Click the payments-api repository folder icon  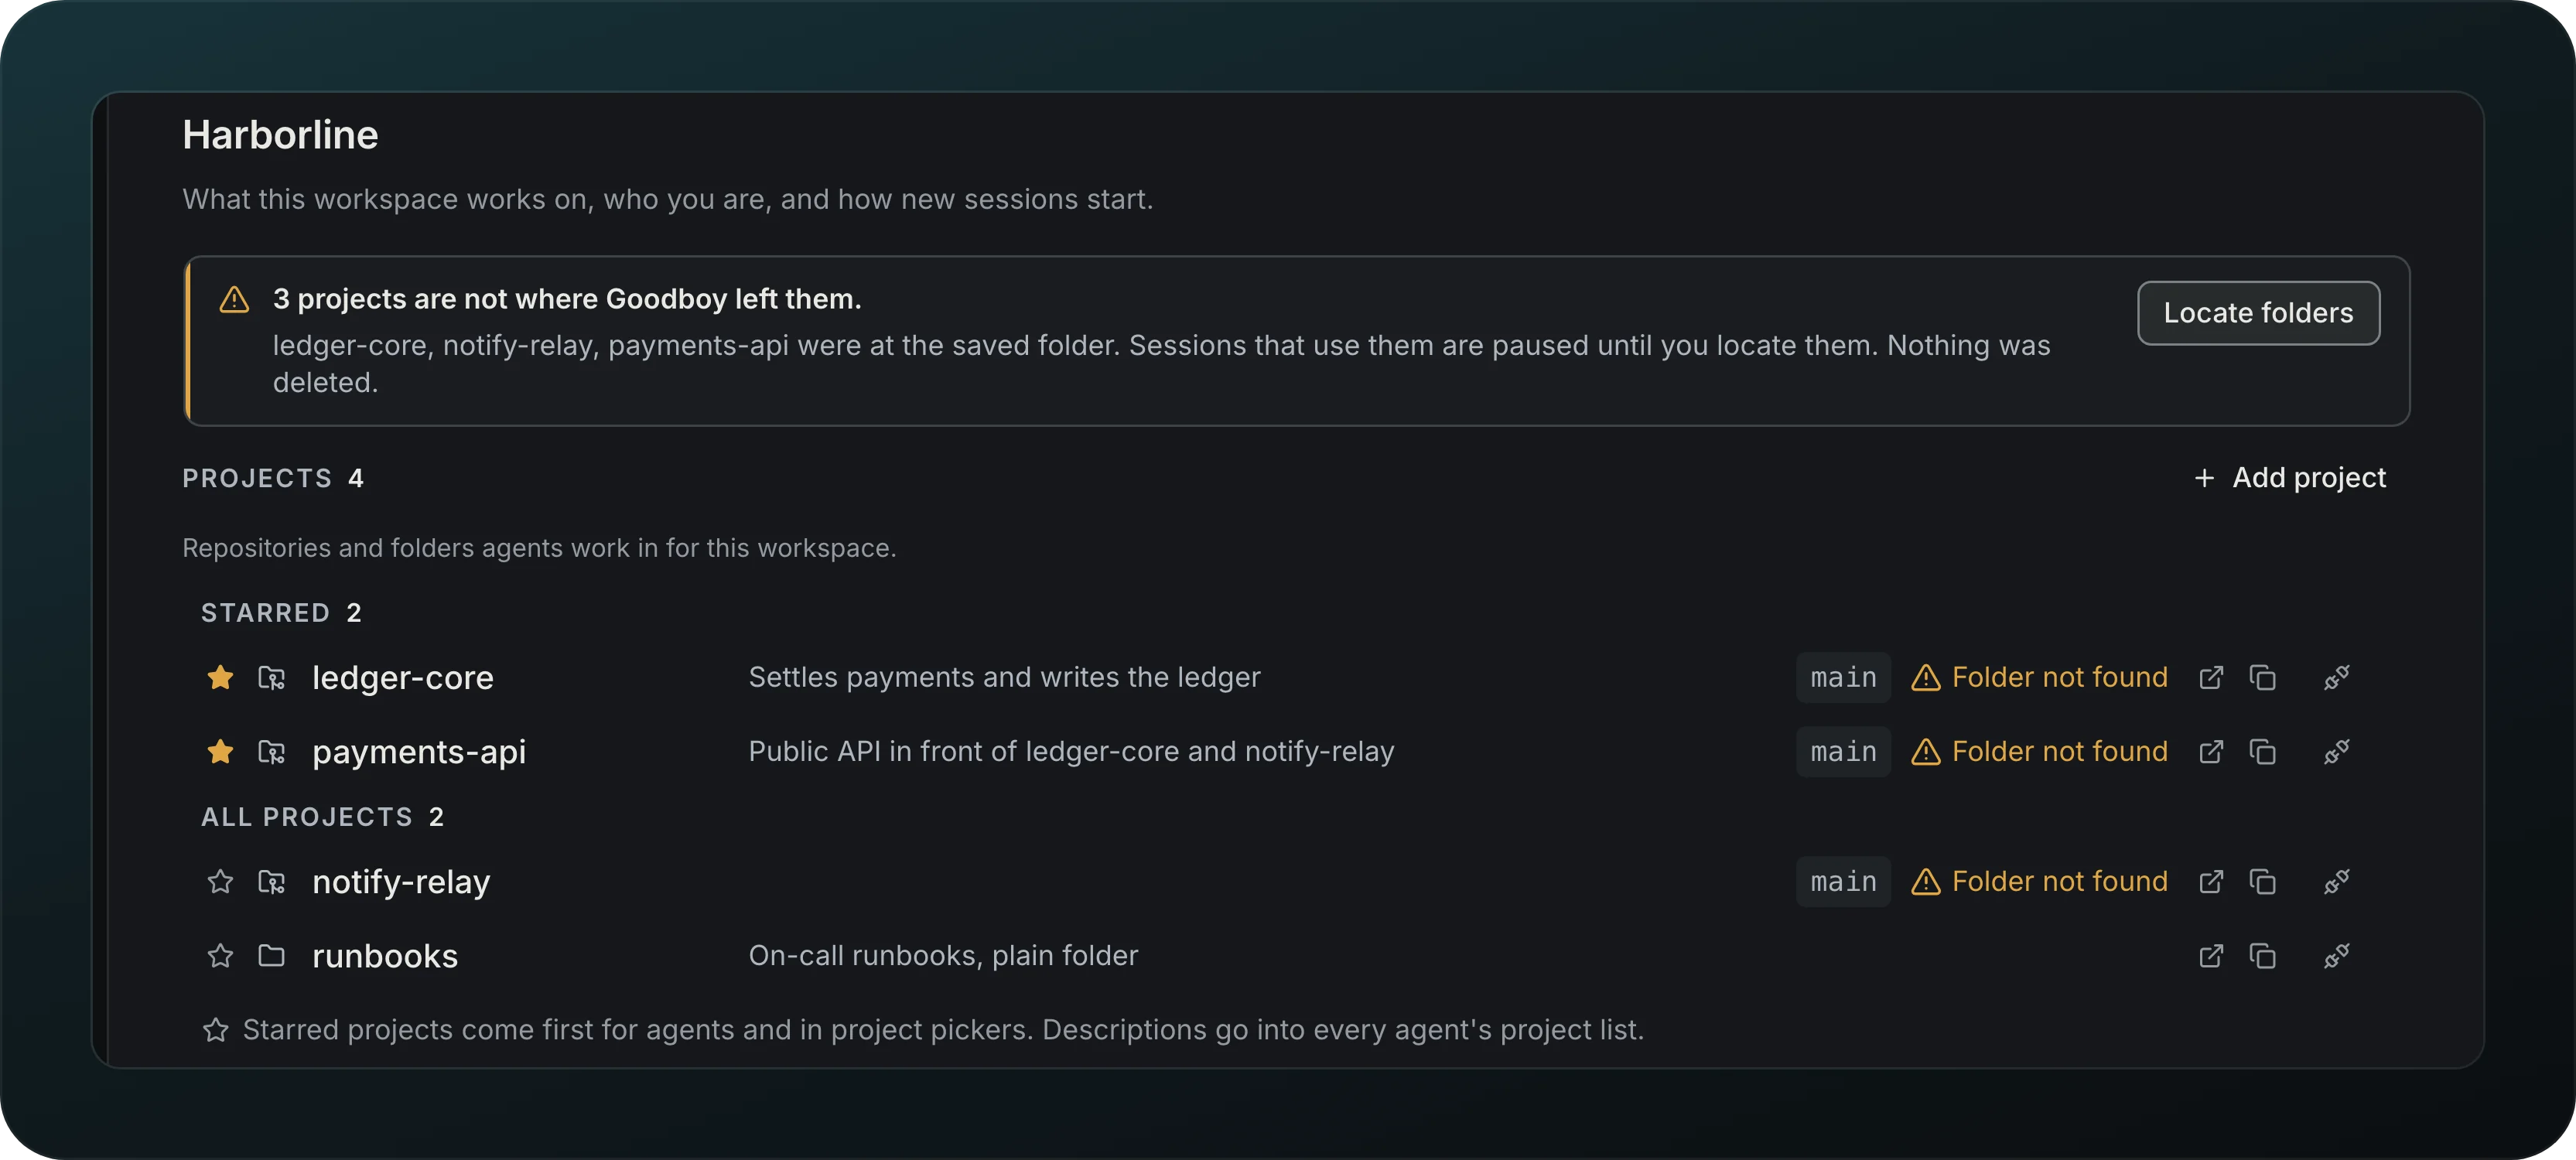coord(271,751)
